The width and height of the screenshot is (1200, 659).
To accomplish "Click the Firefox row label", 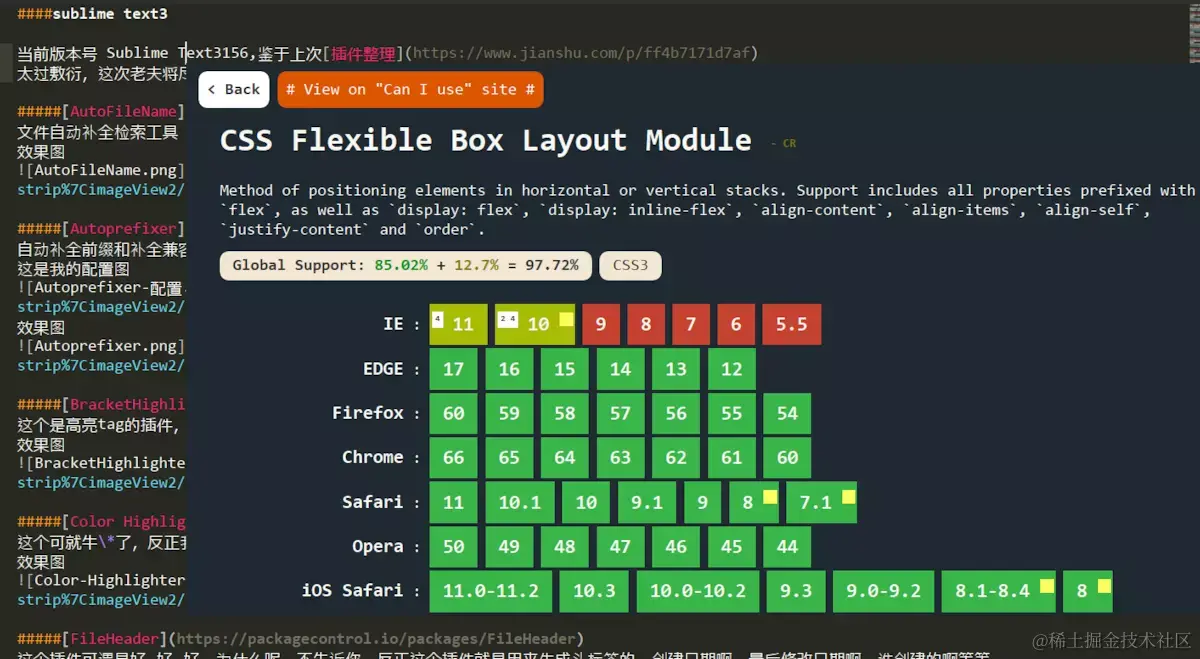I will (368, 413).
